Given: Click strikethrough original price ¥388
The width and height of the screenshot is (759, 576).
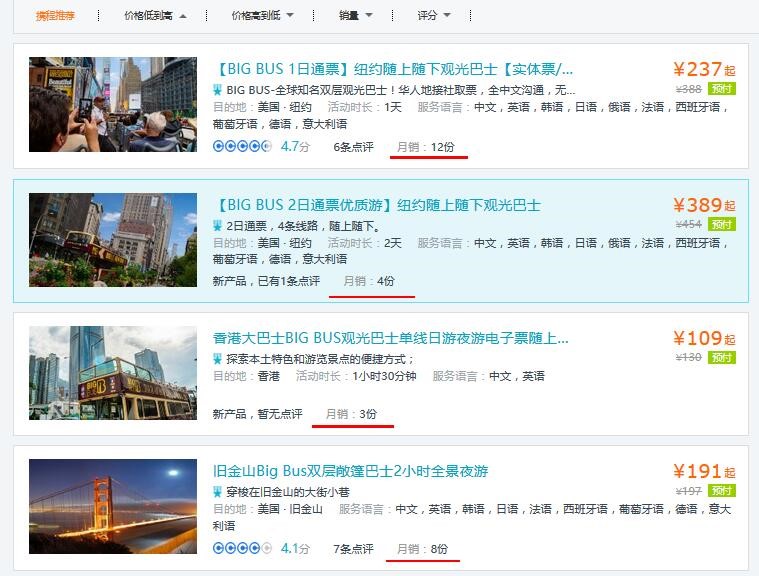Looking at the screenshot, I should click(688, 89).
